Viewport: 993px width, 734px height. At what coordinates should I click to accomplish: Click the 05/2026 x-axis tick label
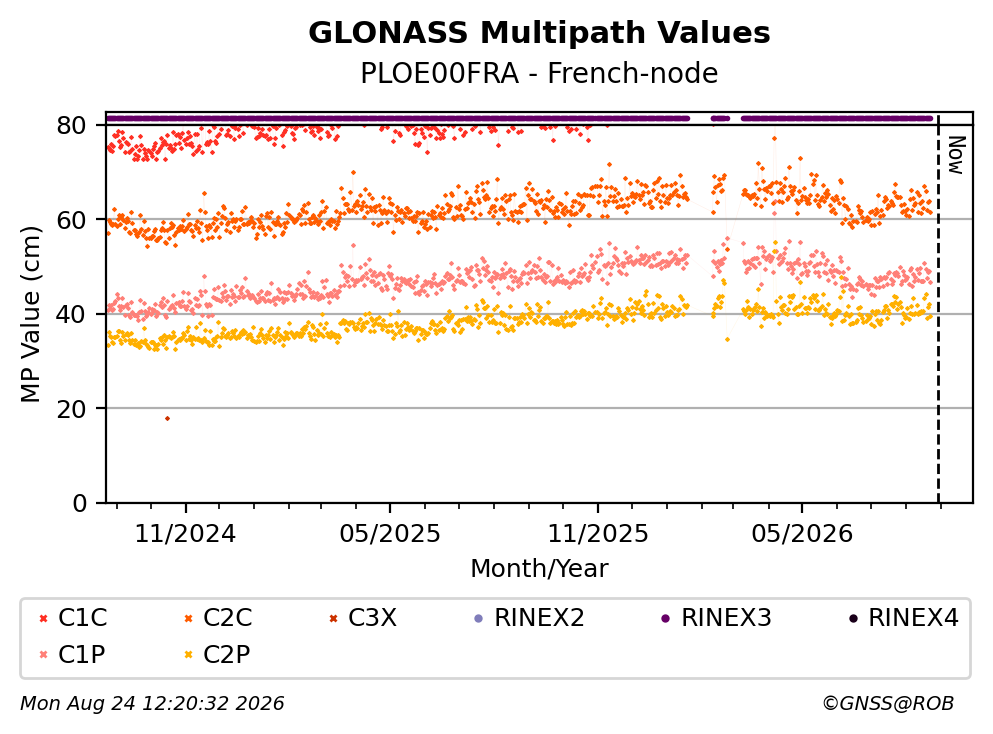coord(802,534)
